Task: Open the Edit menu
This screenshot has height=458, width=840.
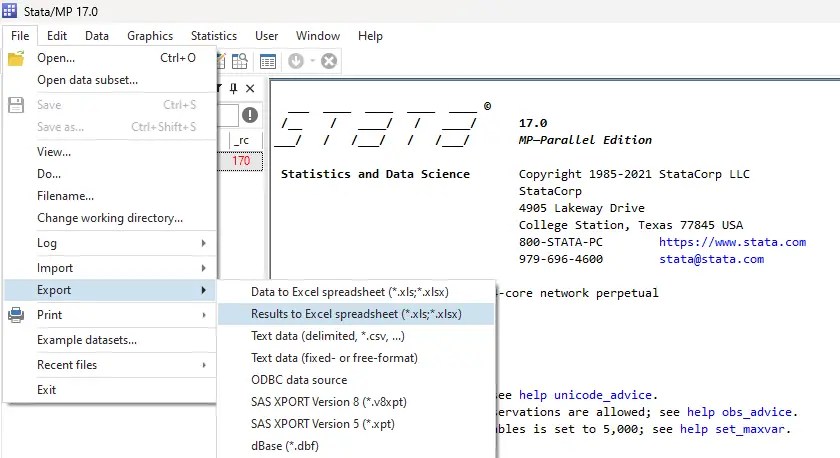Action: click(57, 36)
